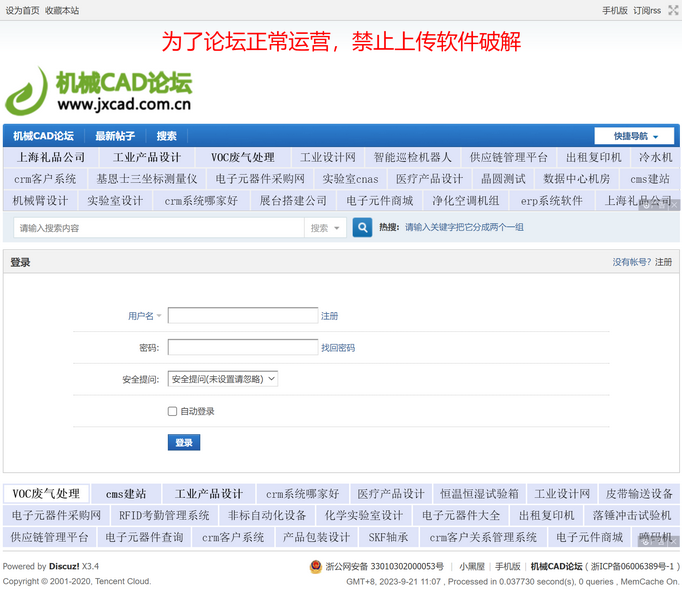Toggle the widescreen icon beside 订阅rss
Screen dimensions: 682x600
pyautogui.click(x=673, y=10)
